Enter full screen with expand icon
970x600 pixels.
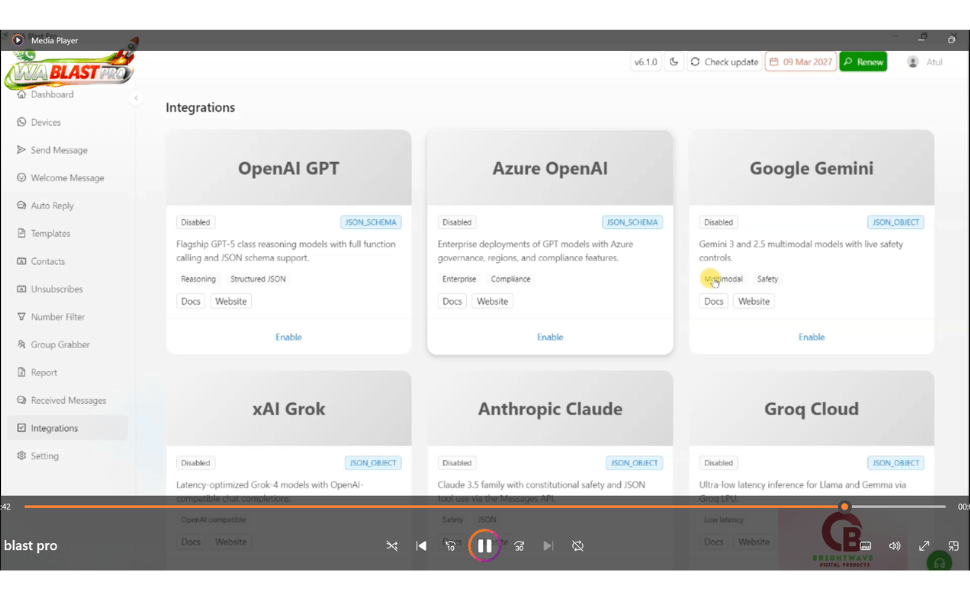[924, 546]
